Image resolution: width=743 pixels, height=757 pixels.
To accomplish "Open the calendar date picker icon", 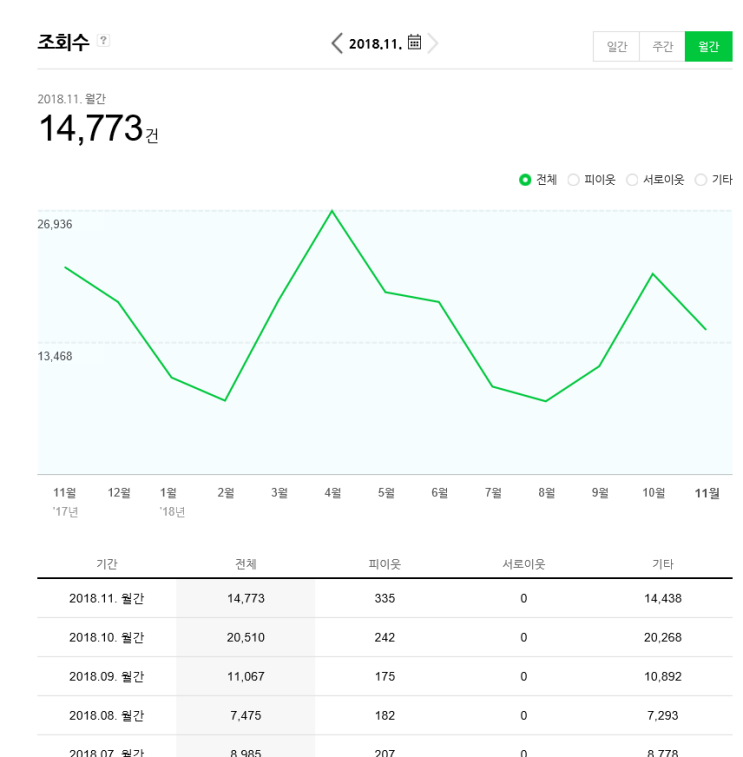I will click(x=414, y=42).
